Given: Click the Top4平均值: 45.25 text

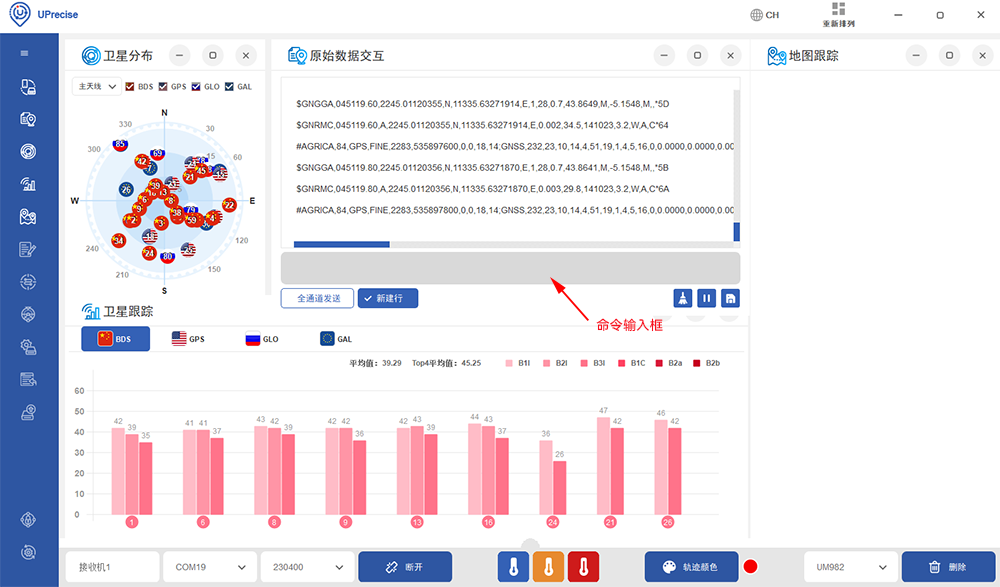Looking at the screenshot, I should 446,363.
